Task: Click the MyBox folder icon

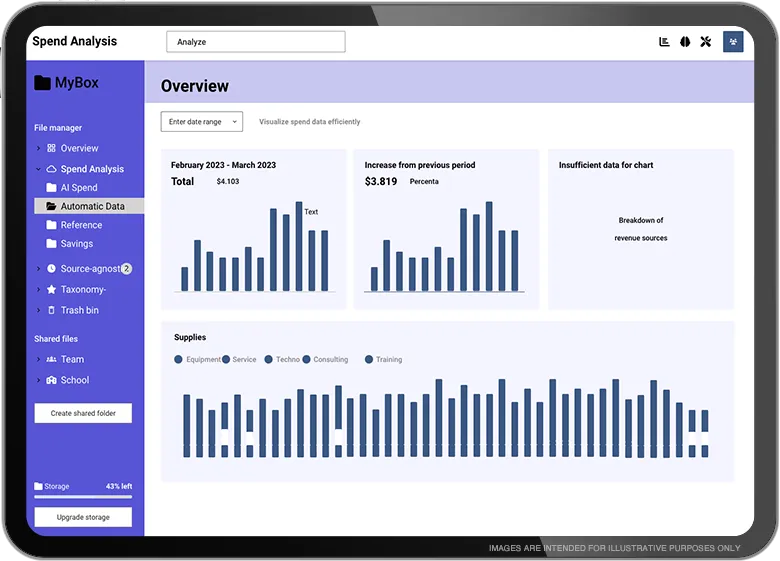Action: click(42, 83)
